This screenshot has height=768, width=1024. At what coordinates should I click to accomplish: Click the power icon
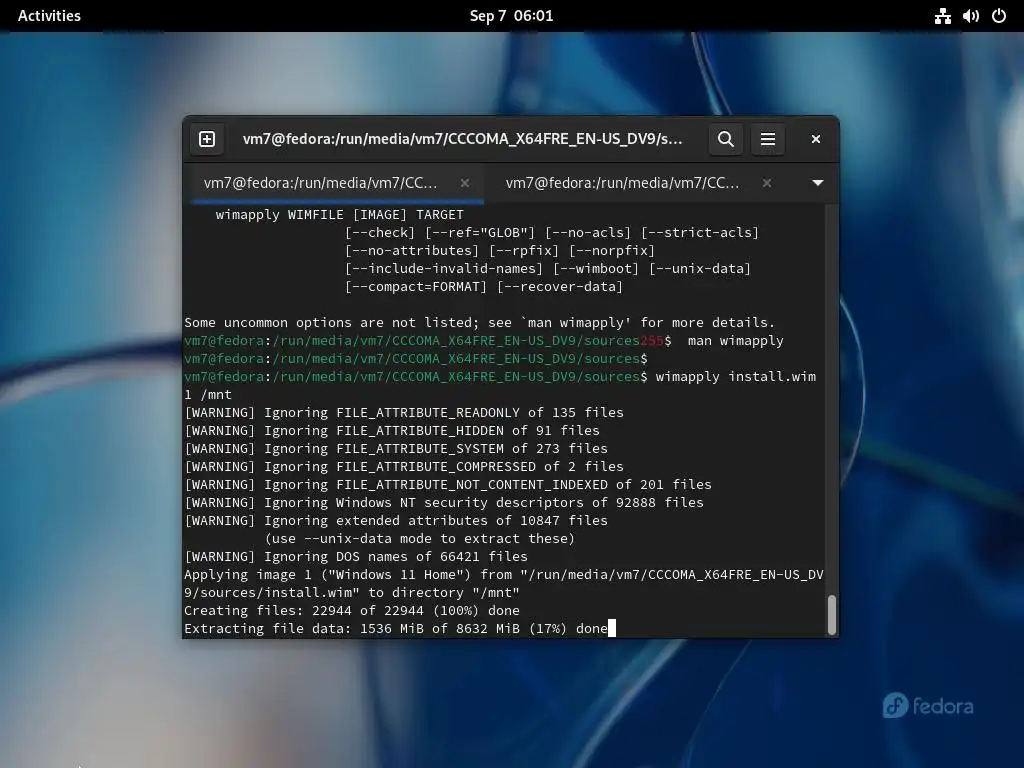click(999, 16)
